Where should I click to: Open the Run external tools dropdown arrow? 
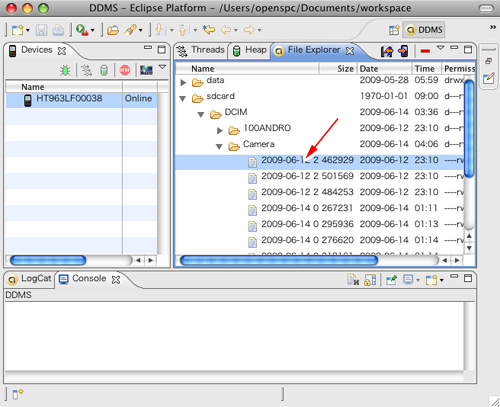coord(92,30)
